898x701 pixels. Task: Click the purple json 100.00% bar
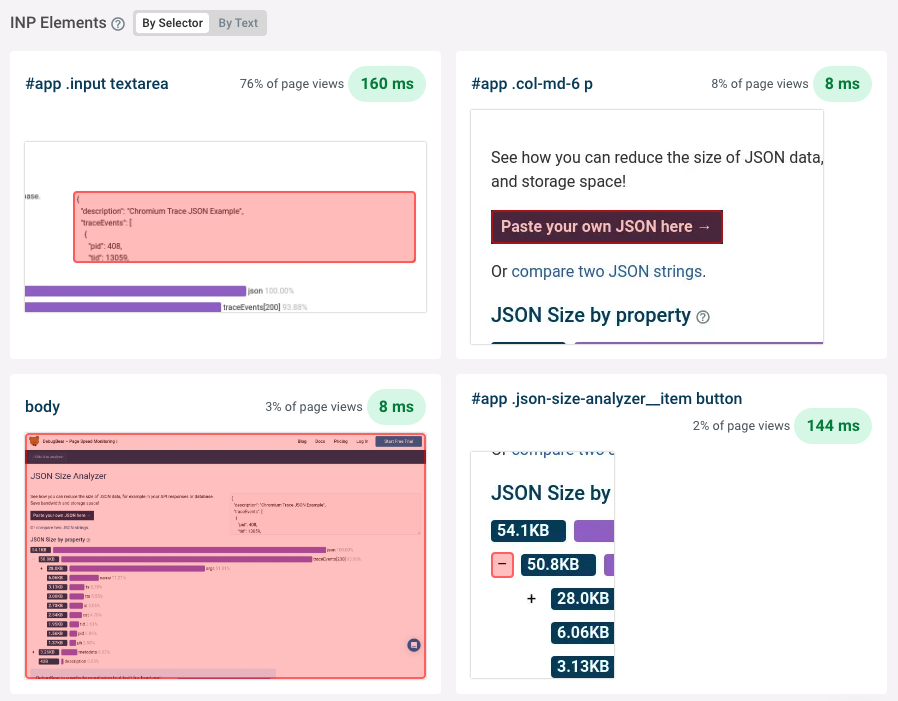(135, 290)
